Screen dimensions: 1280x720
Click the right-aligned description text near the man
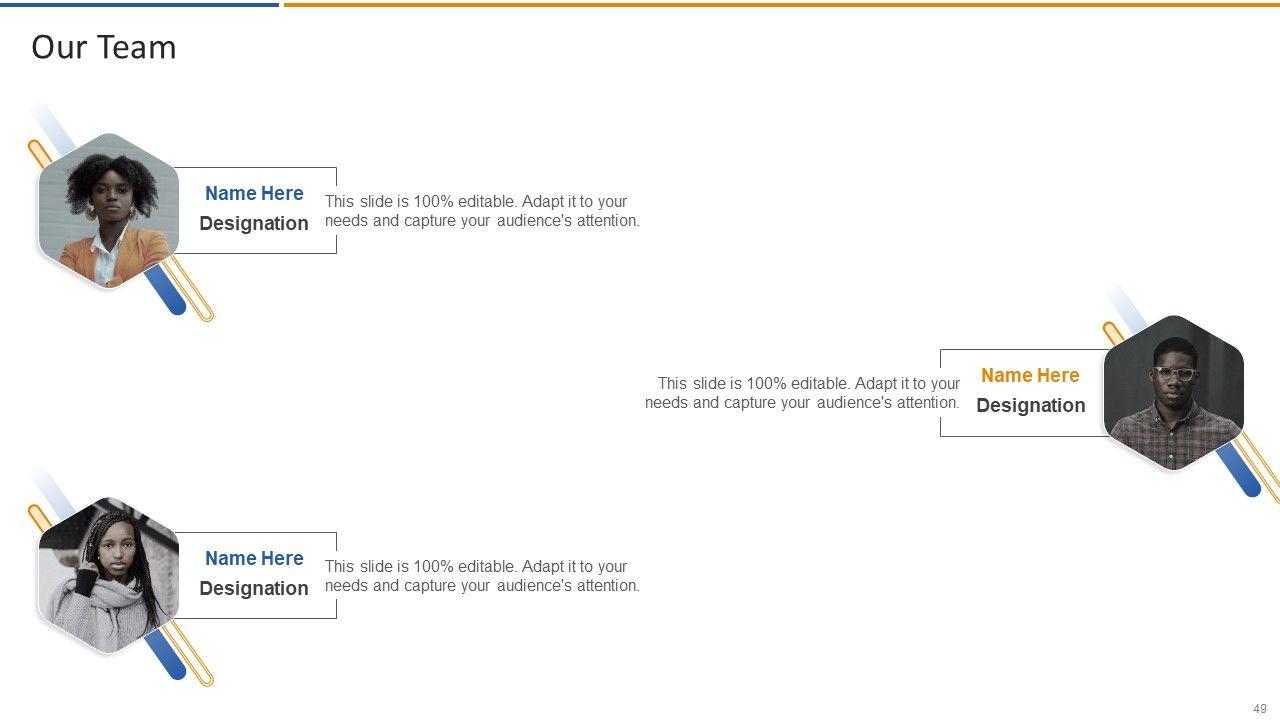[x=802, y=393]
